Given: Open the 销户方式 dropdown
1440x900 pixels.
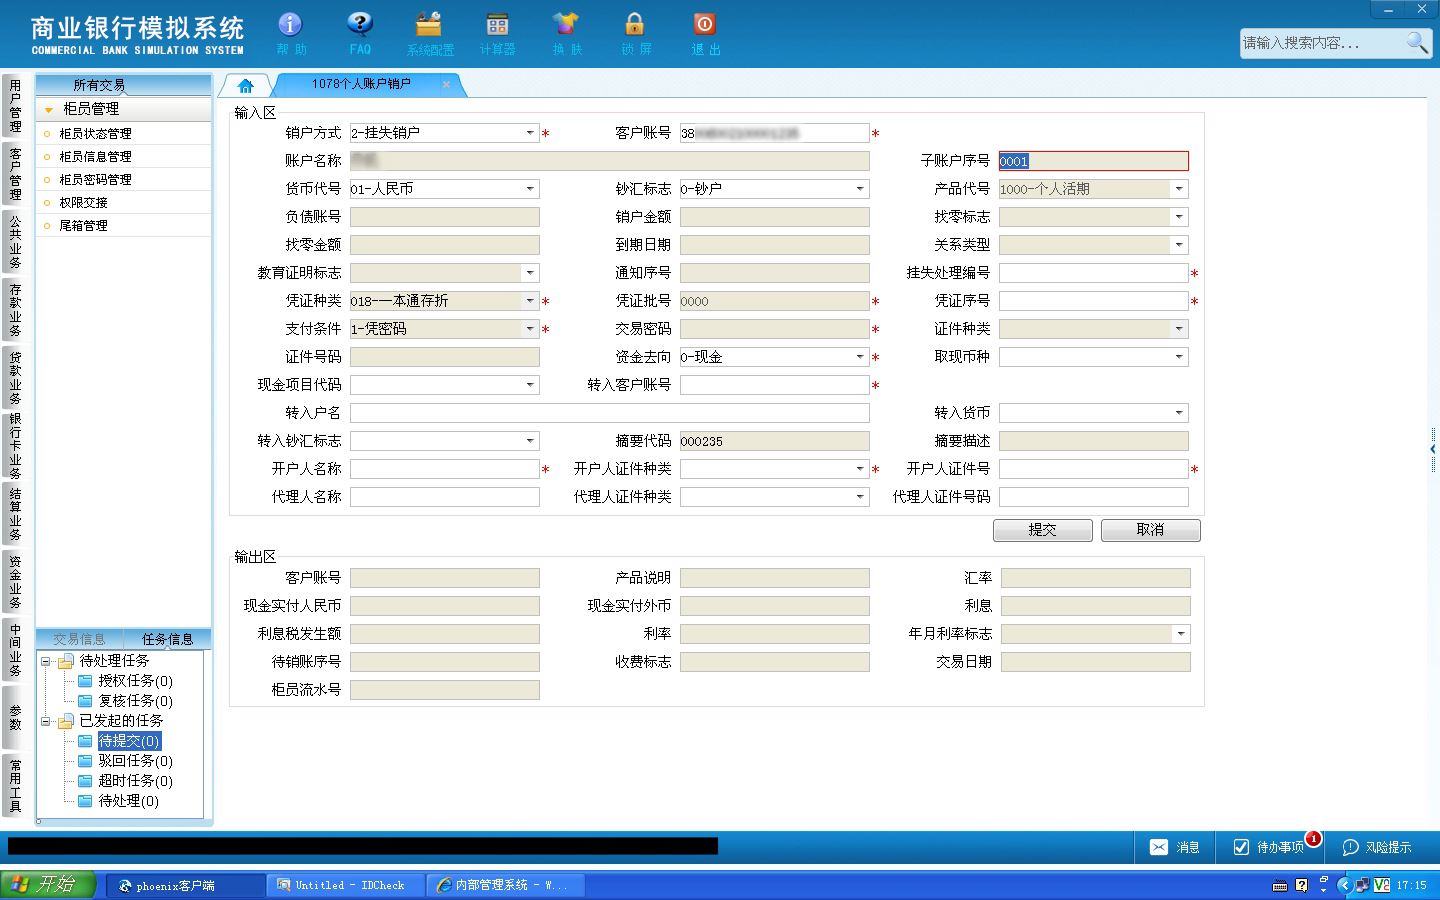Looking at the screenshot, I should tap(530, 133).
